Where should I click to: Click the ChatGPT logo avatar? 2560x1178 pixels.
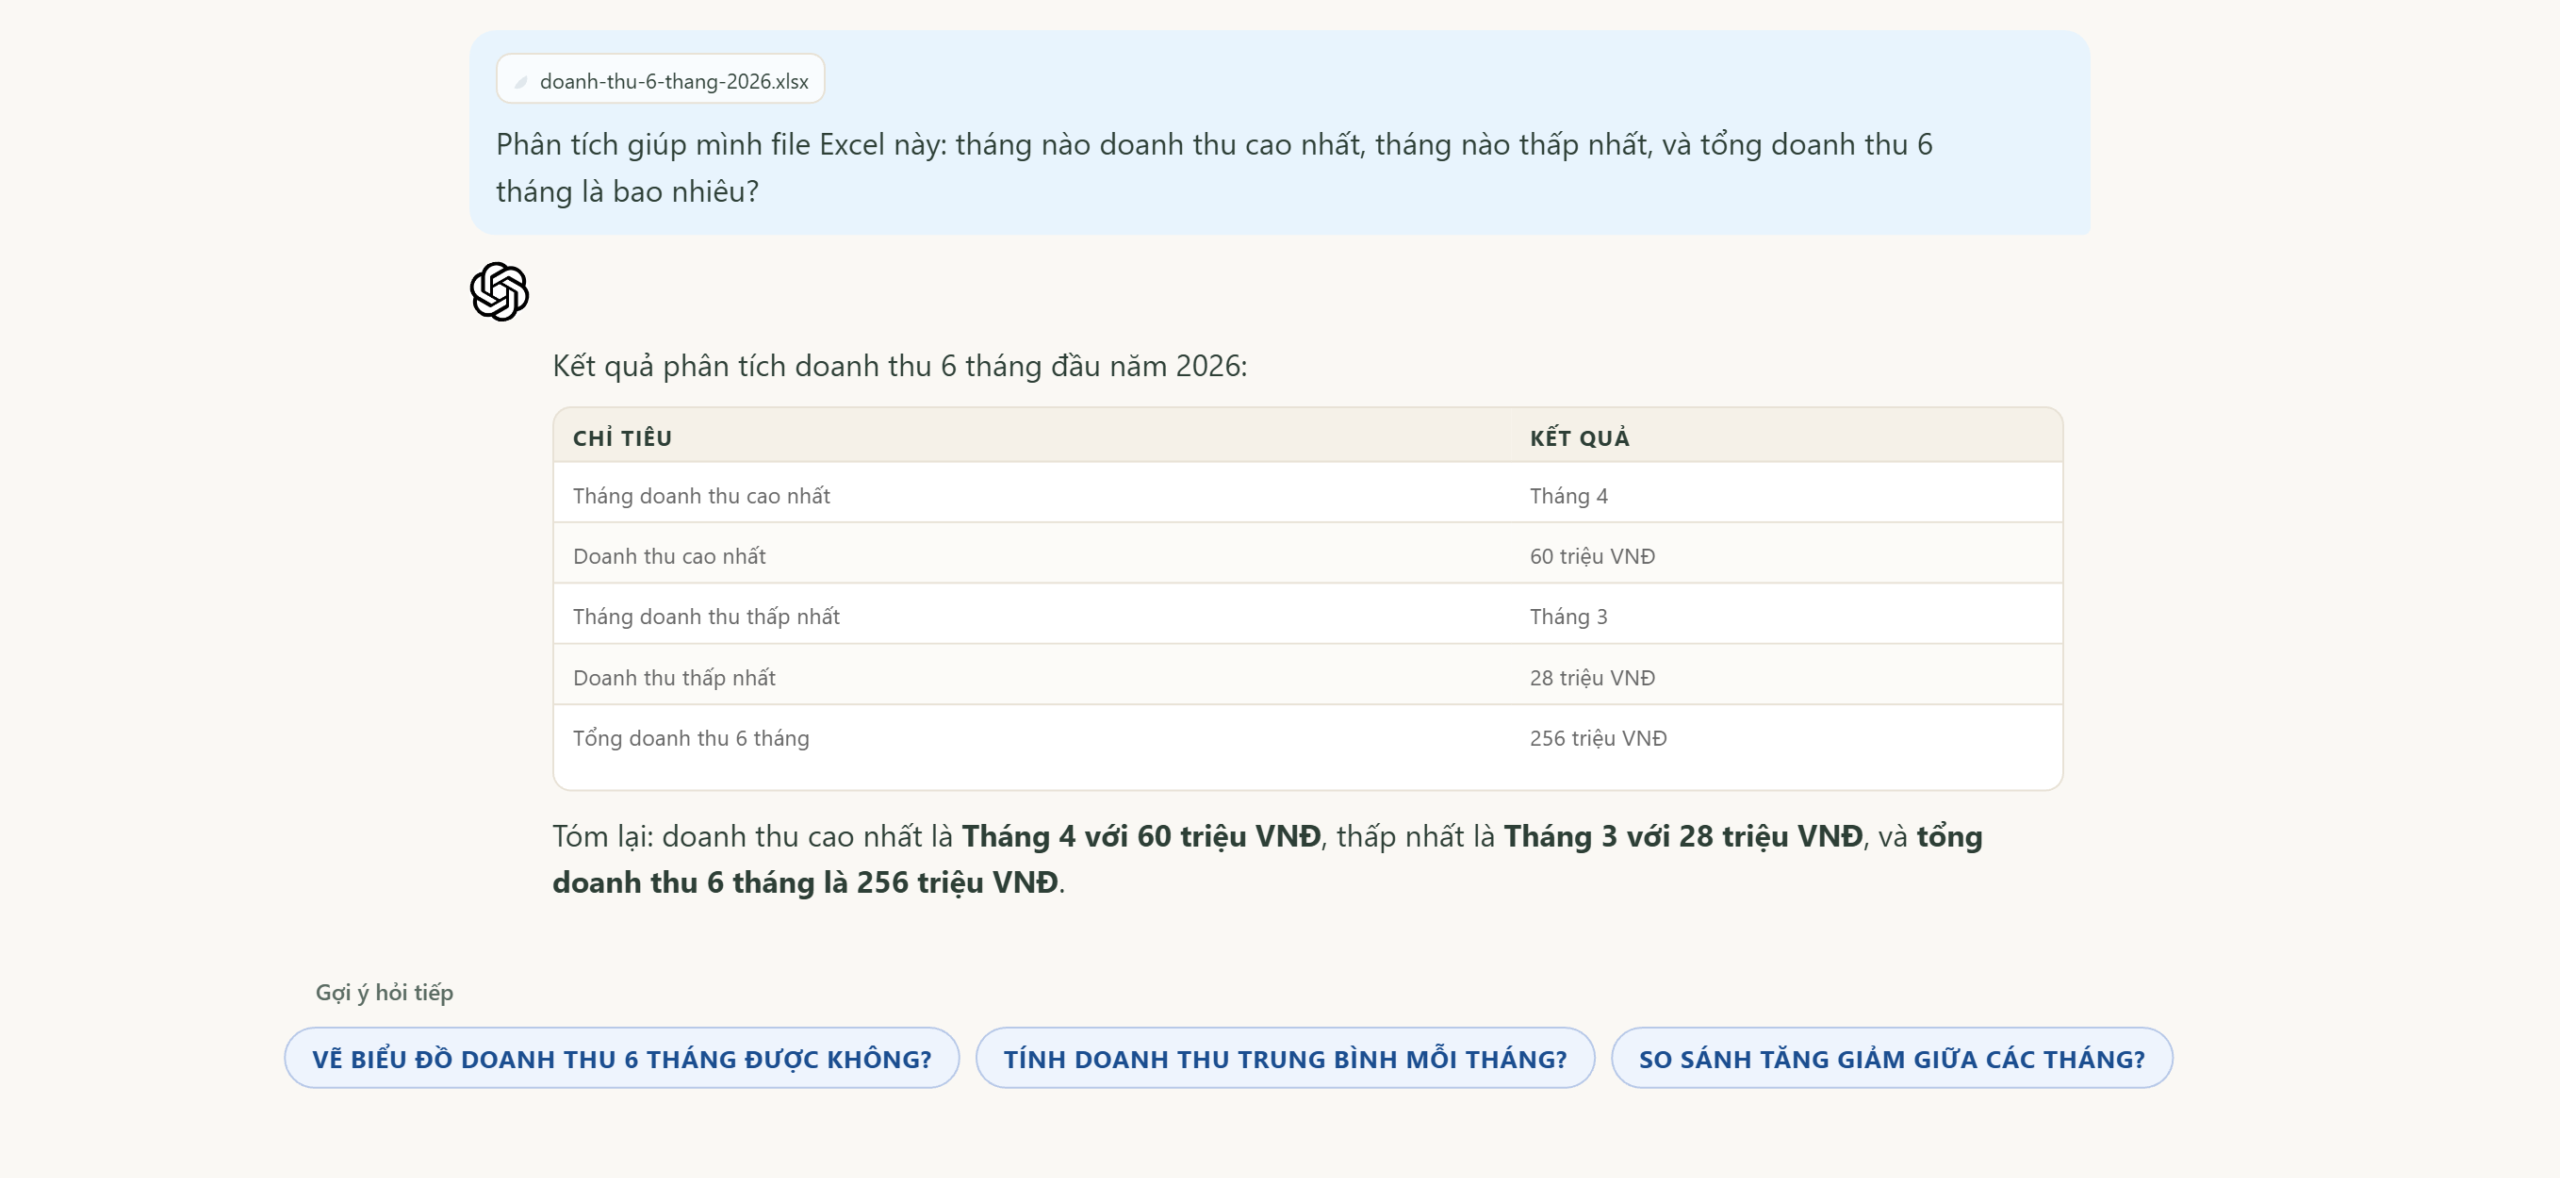point(499,292)
